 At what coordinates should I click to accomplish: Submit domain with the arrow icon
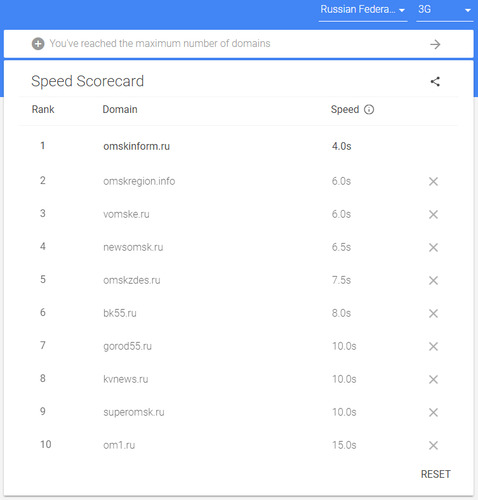coord(435,44)
